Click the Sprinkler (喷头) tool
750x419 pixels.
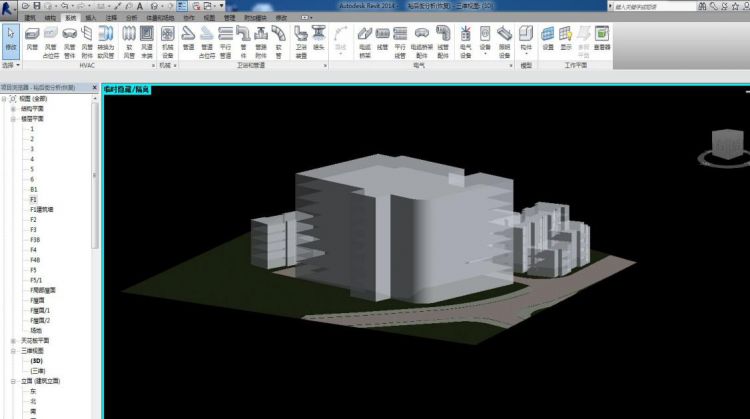pos(319,39)
